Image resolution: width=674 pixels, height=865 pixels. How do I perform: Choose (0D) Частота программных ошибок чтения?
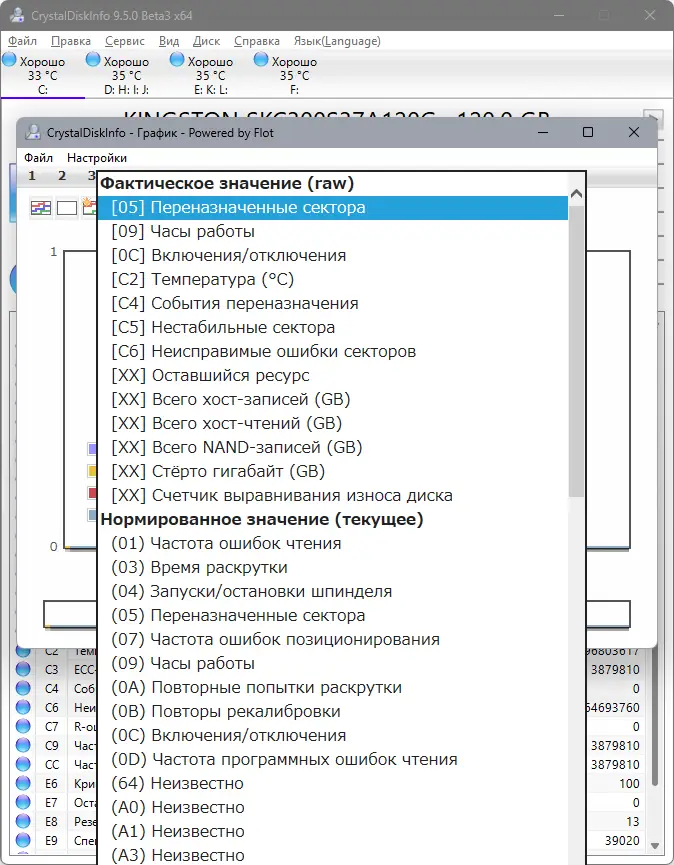(x=333, y=760)
